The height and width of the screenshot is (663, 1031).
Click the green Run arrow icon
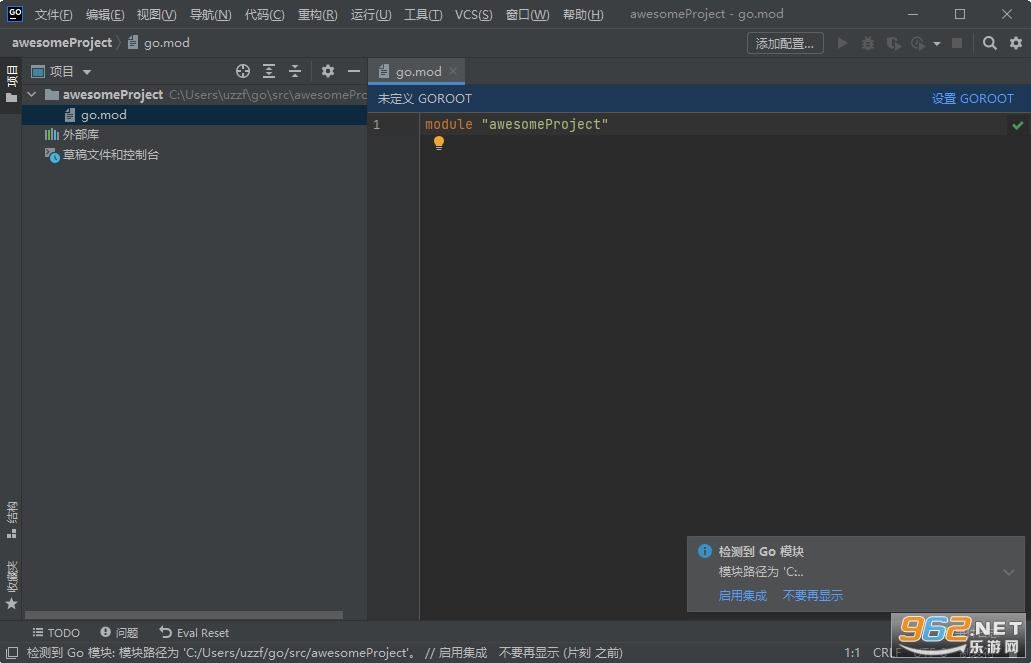(842, 43)
